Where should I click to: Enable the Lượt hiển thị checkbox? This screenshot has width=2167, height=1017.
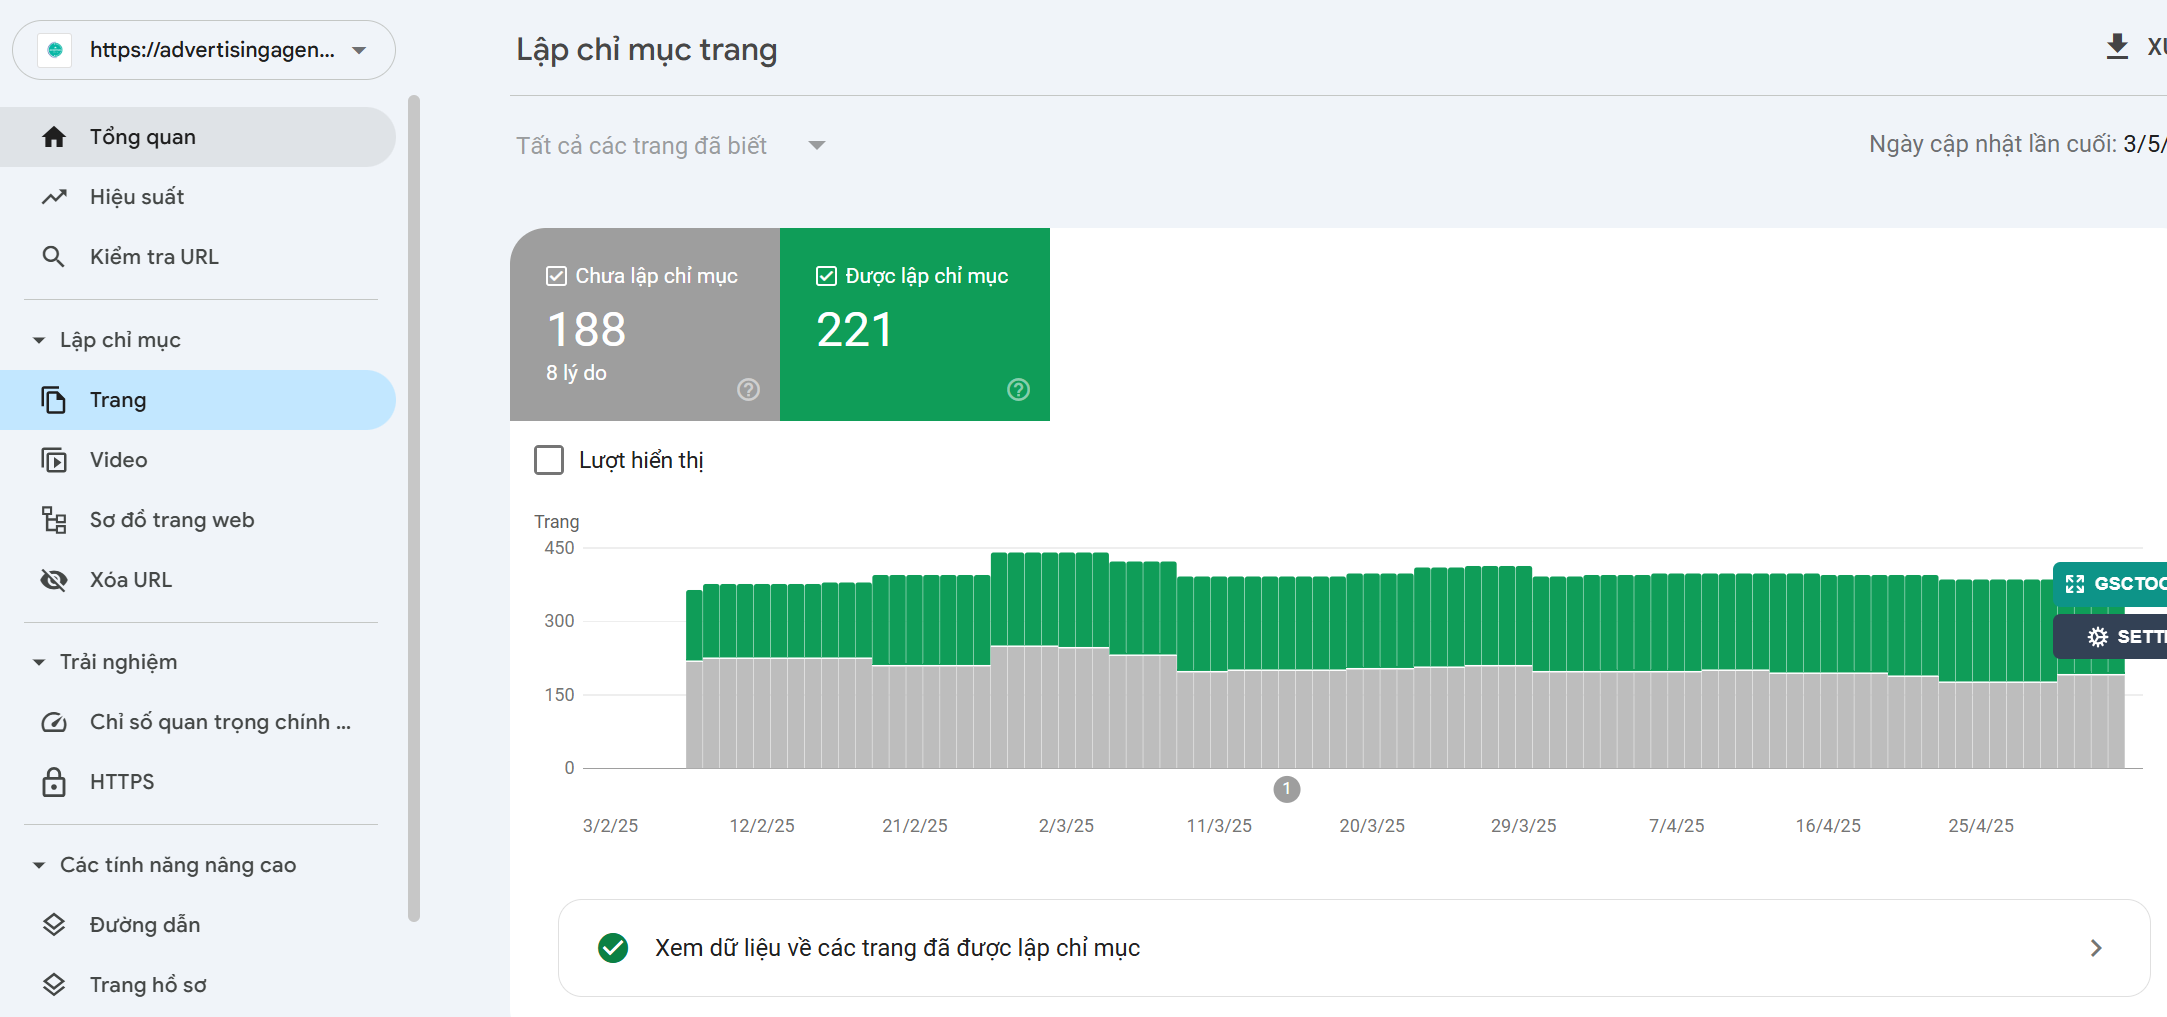(x=549, y=460)
